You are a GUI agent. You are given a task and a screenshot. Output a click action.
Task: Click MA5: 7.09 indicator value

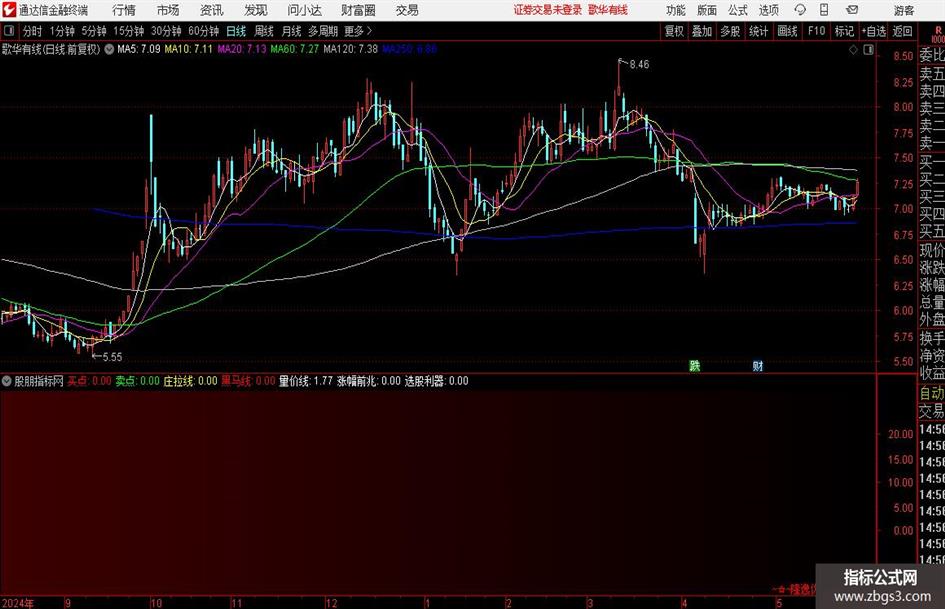pos(139,49)
